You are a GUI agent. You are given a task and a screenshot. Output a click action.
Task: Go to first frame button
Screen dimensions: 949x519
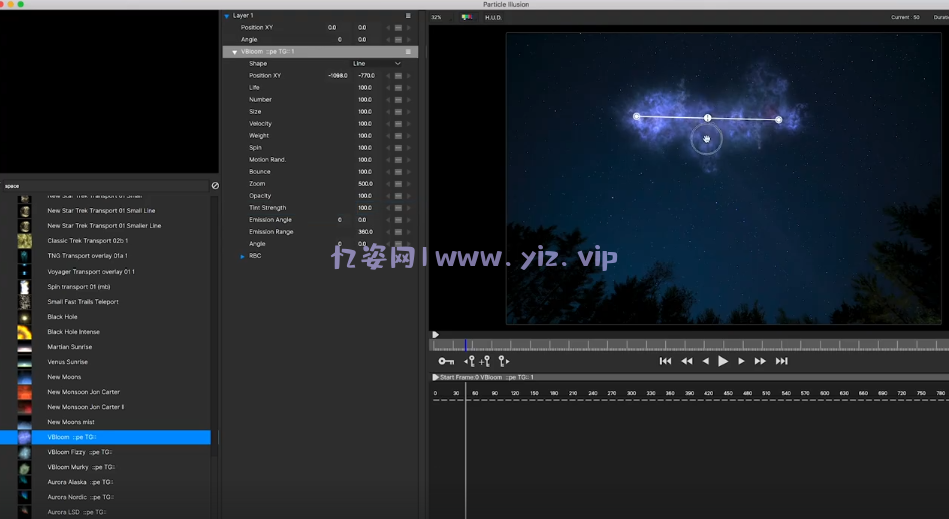665,361
